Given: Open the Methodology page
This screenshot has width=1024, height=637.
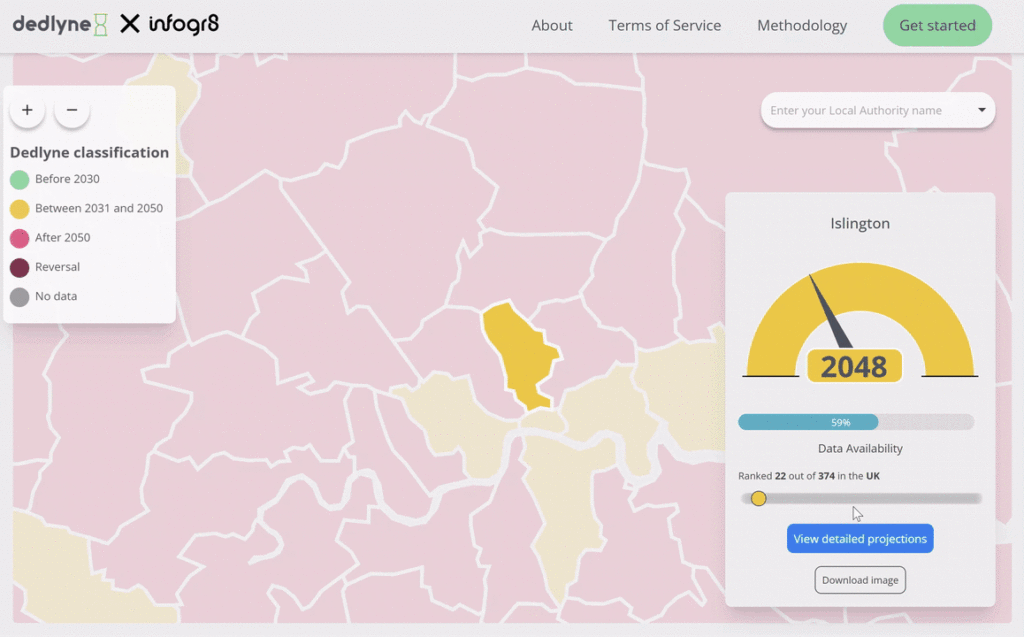Looking at the screenshot, I should [x=802, y=25].
